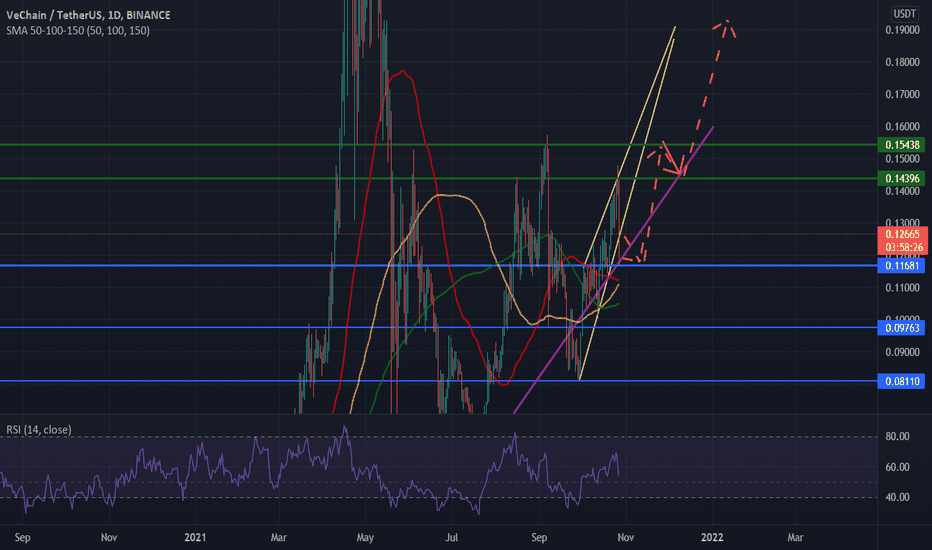Select the 0.09763 blue price label
Viewport: 932px width, 550px height.
(901, 328)
